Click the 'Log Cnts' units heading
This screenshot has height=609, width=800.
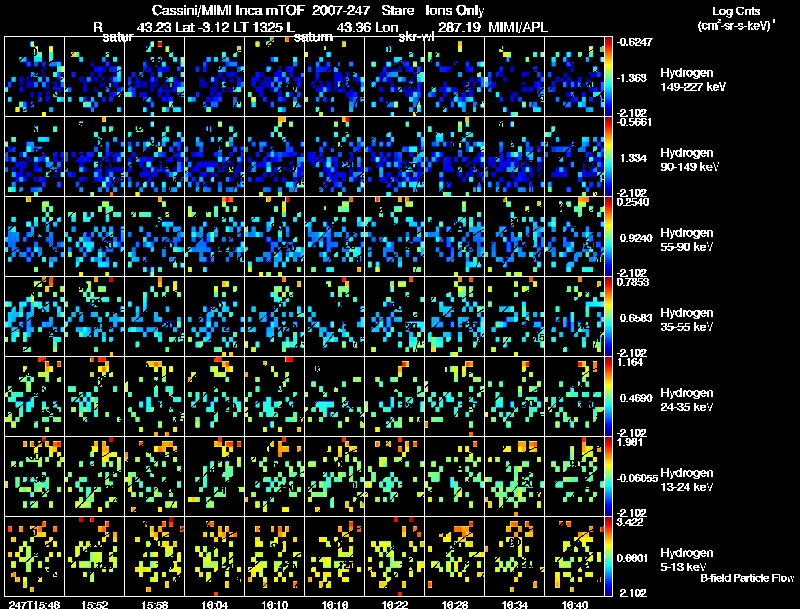click(x=736, y=11)
